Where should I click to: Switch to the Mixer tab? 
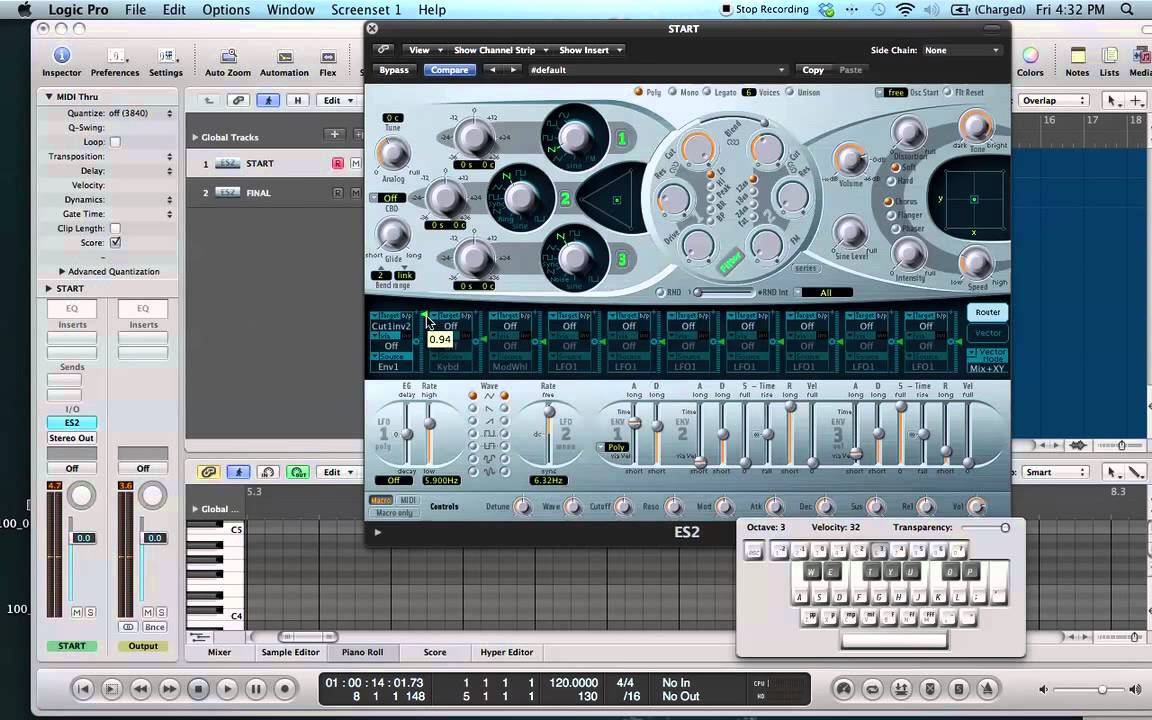(x=219, y=652)
